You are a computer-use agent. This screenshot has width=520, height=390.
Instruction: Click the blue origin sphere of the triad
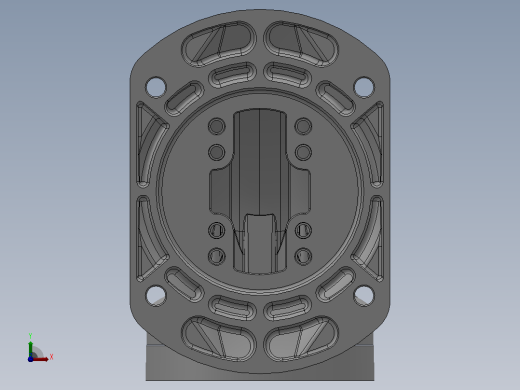(31, 359)
